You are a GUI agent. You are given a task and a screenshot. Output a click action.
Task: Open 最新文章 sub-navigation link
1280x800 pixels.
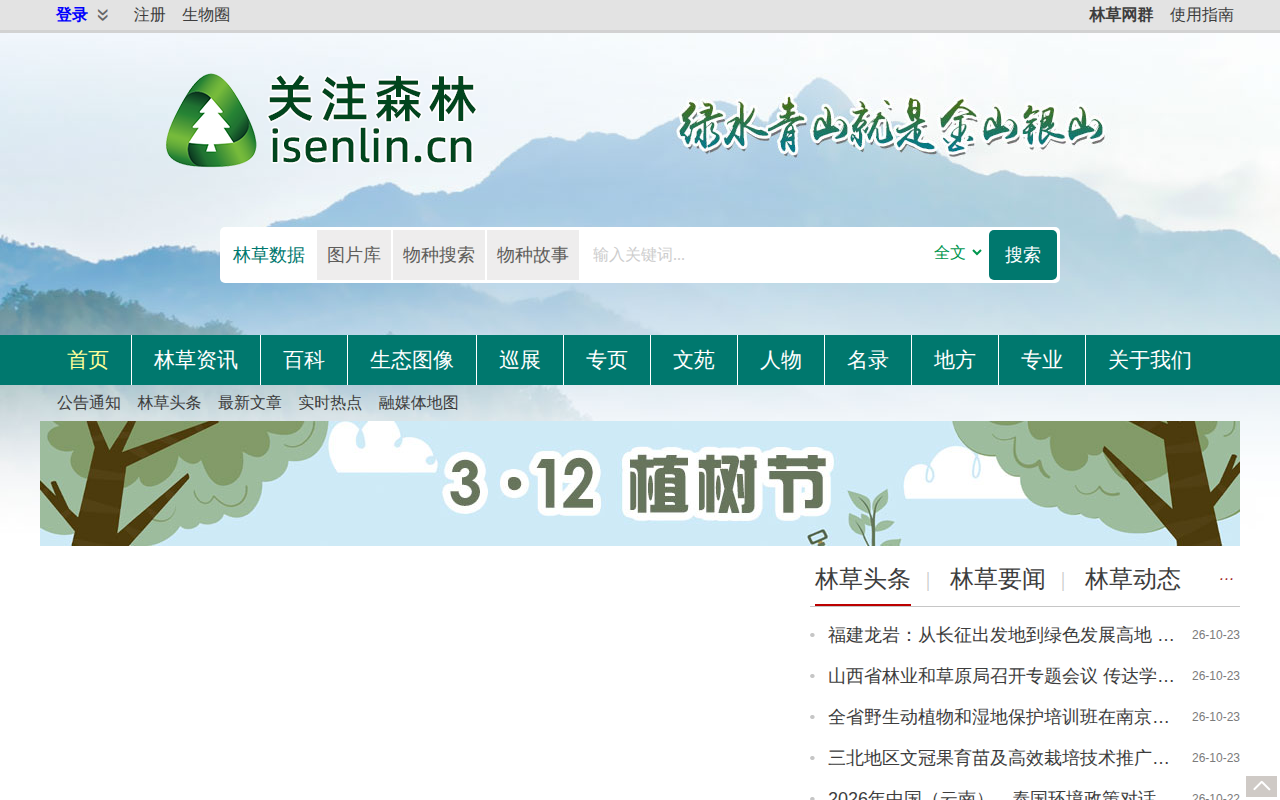click(250, 403)
